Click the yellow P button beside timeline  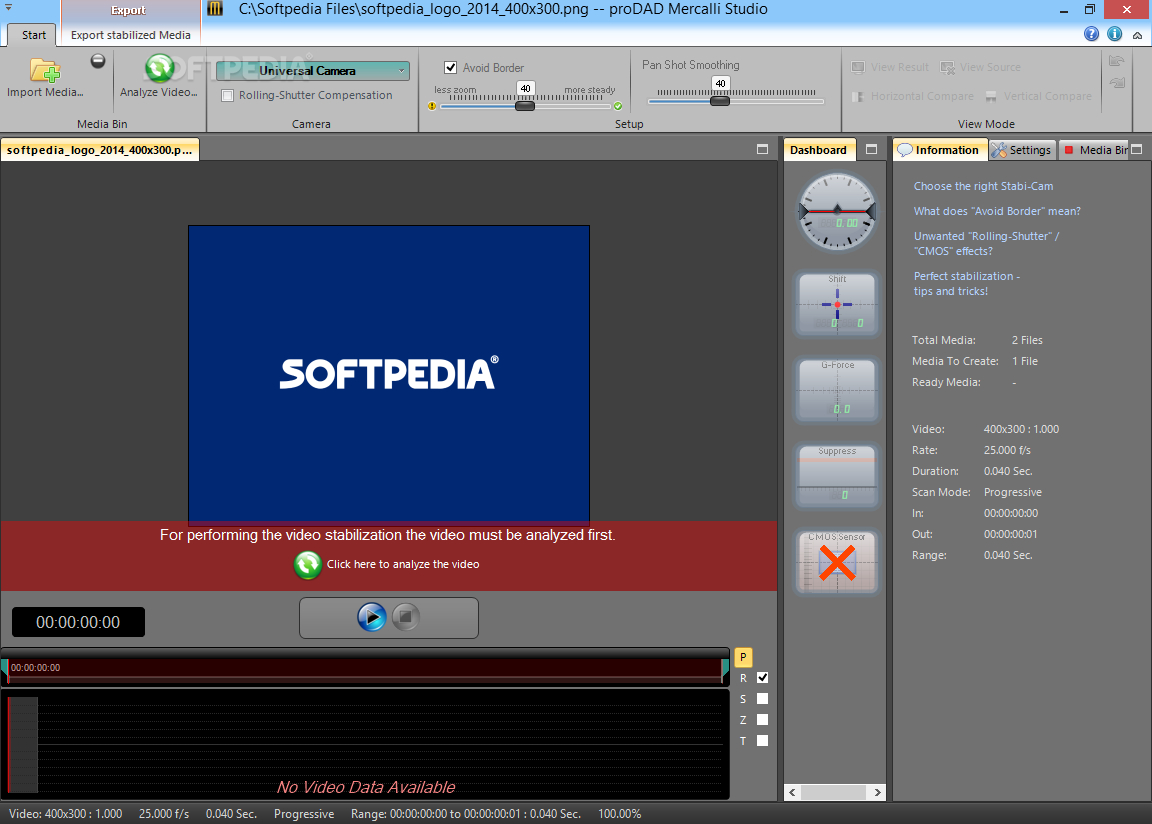pos(743,657)
